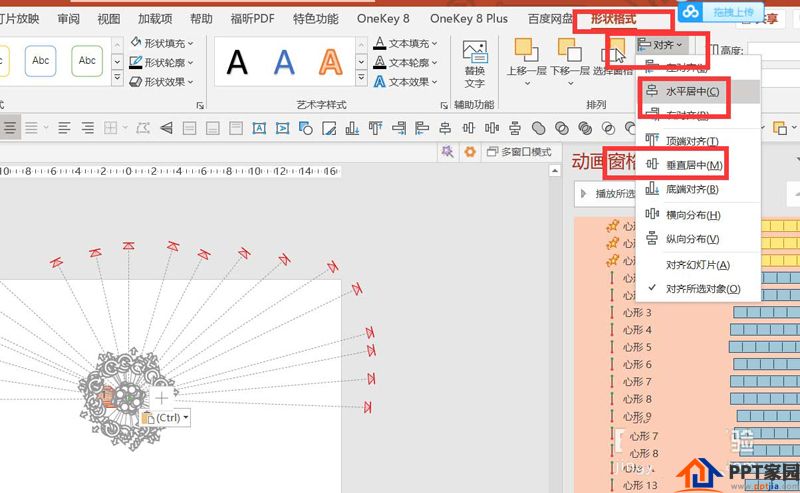This screenshot has height=493, width=800.
Task: Apply the orange A WordArt style
Action: pos(331,63)
